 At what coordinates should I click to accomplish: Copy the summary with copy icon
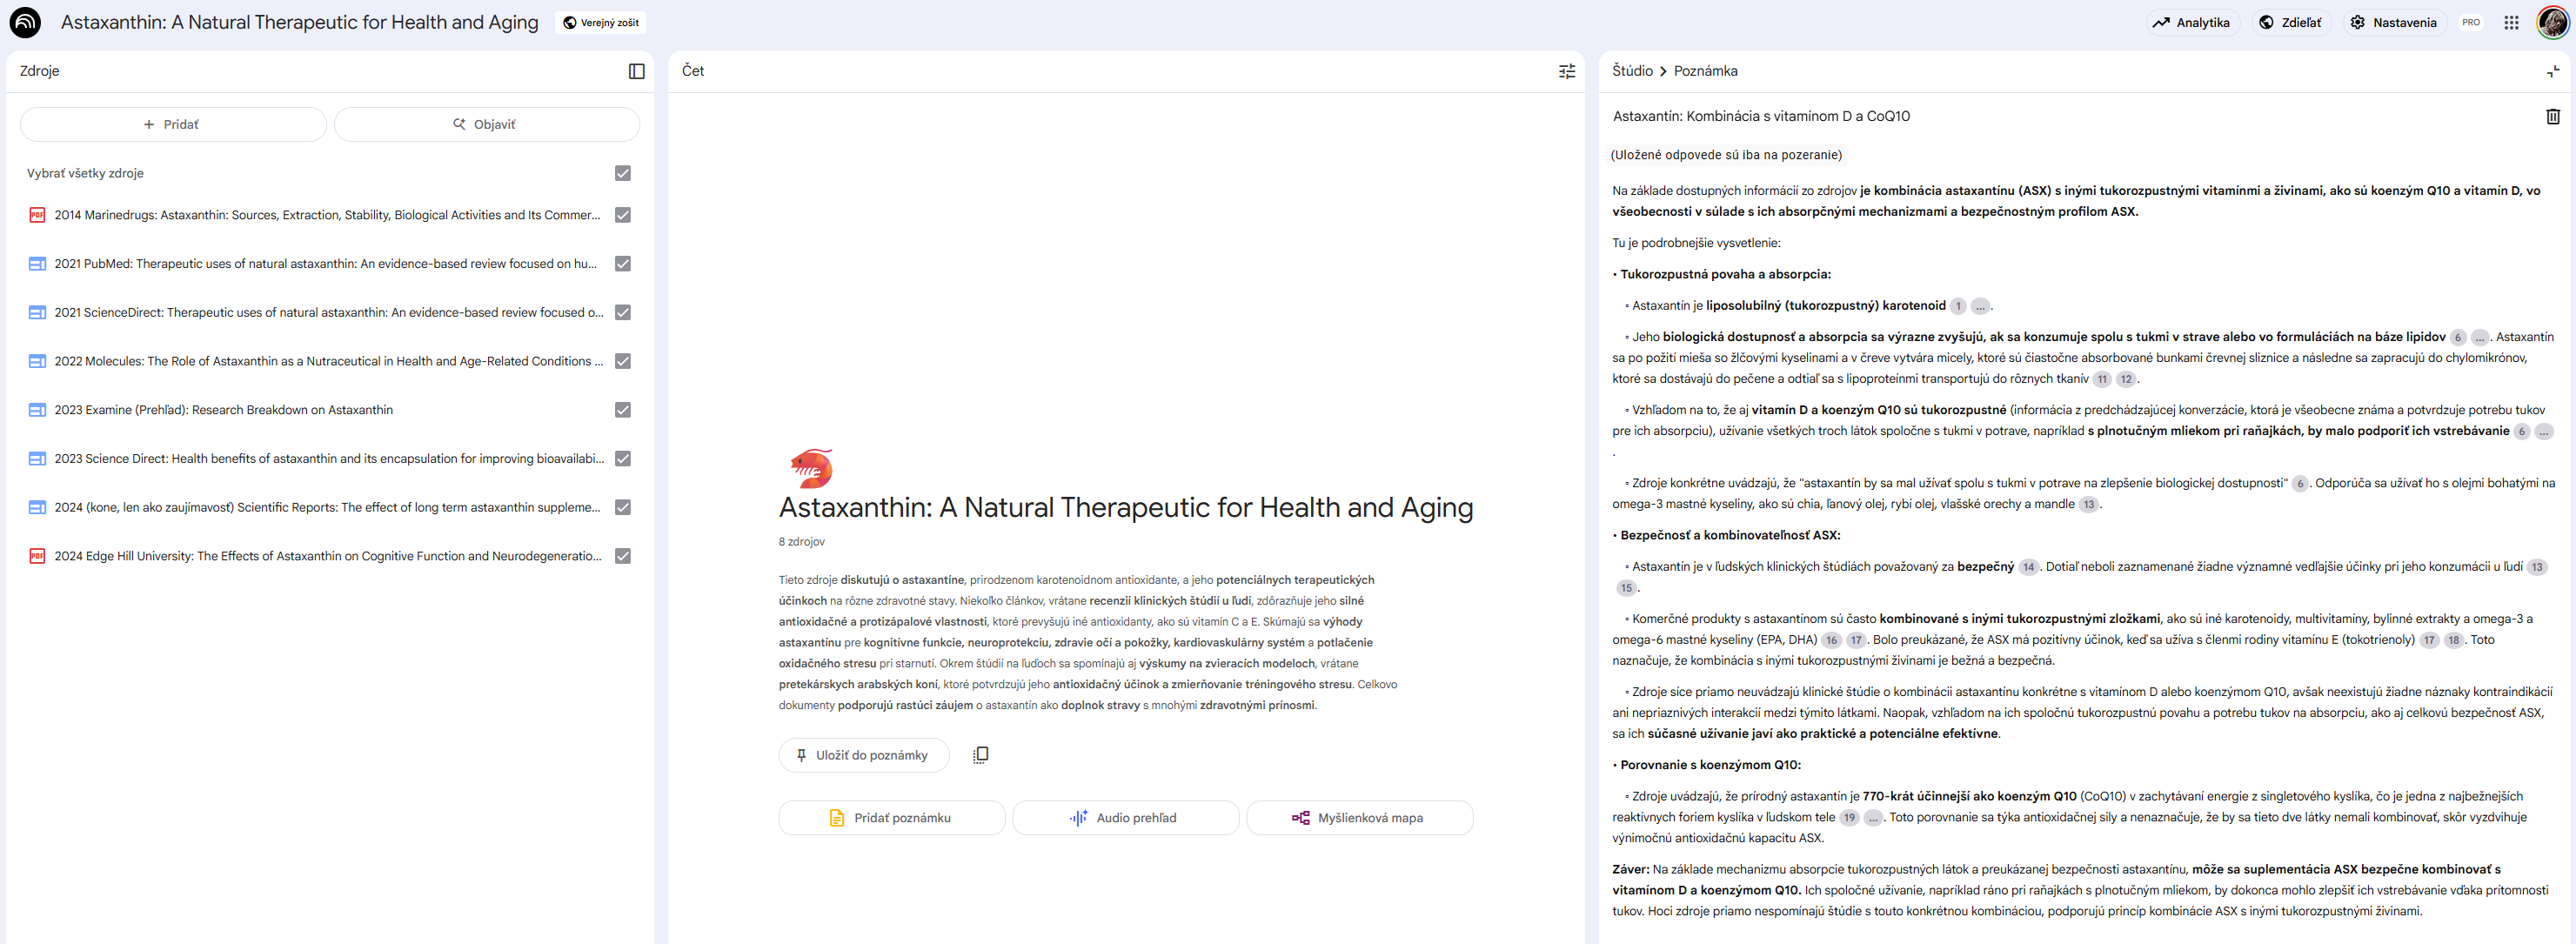[980, 755]
